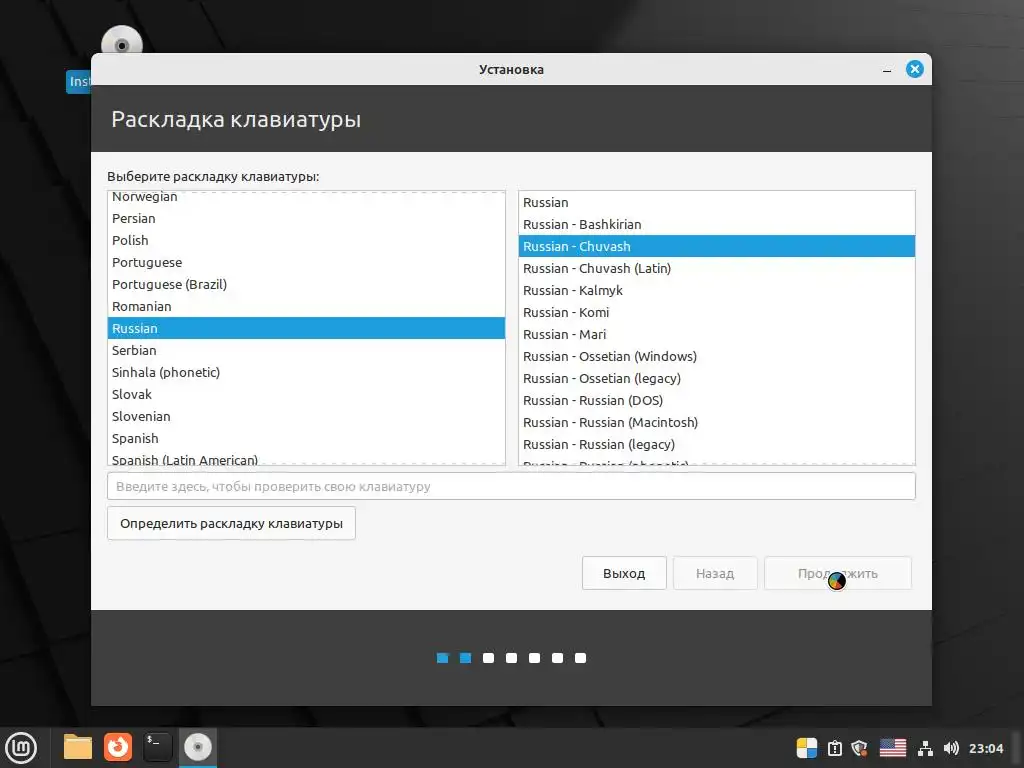1024x768 pixels.
Task: Open the clipboard tray icon
Action: (835, 748)
